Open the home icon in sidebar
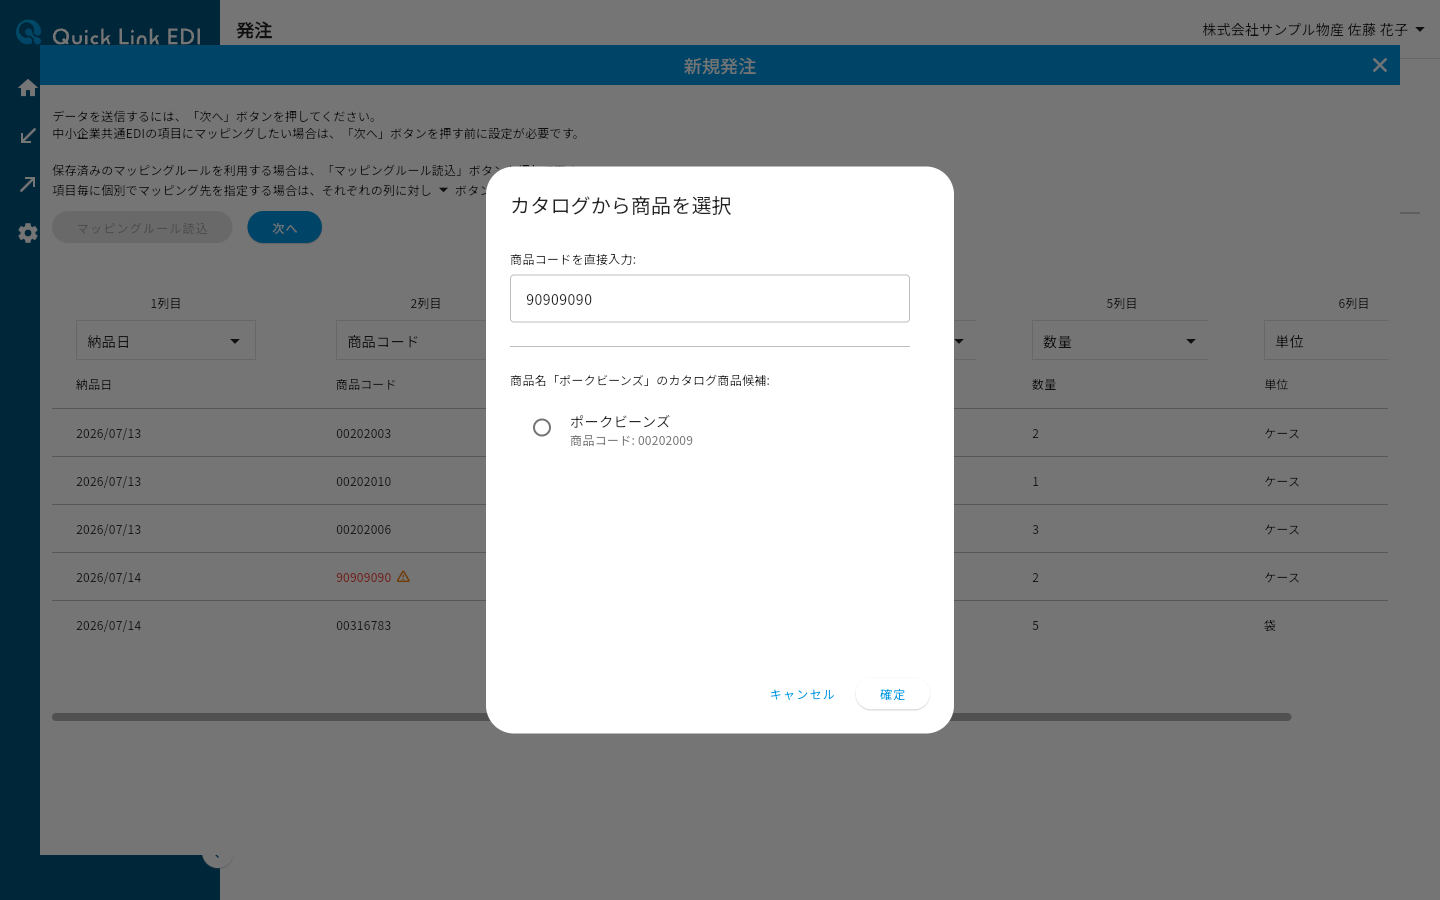The width and height of the screenshot is (1440, 900). (x=28, y=88)
